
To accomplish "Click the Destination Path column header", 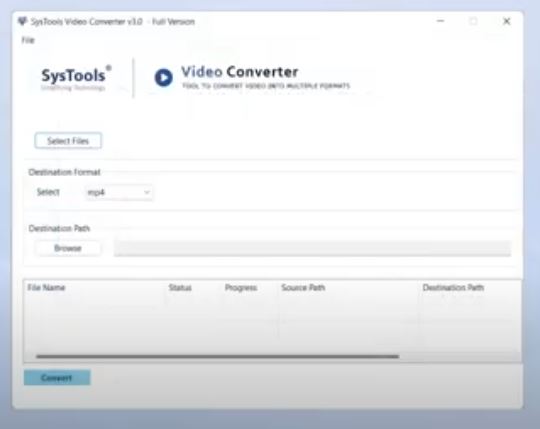I will coord(453,287).
